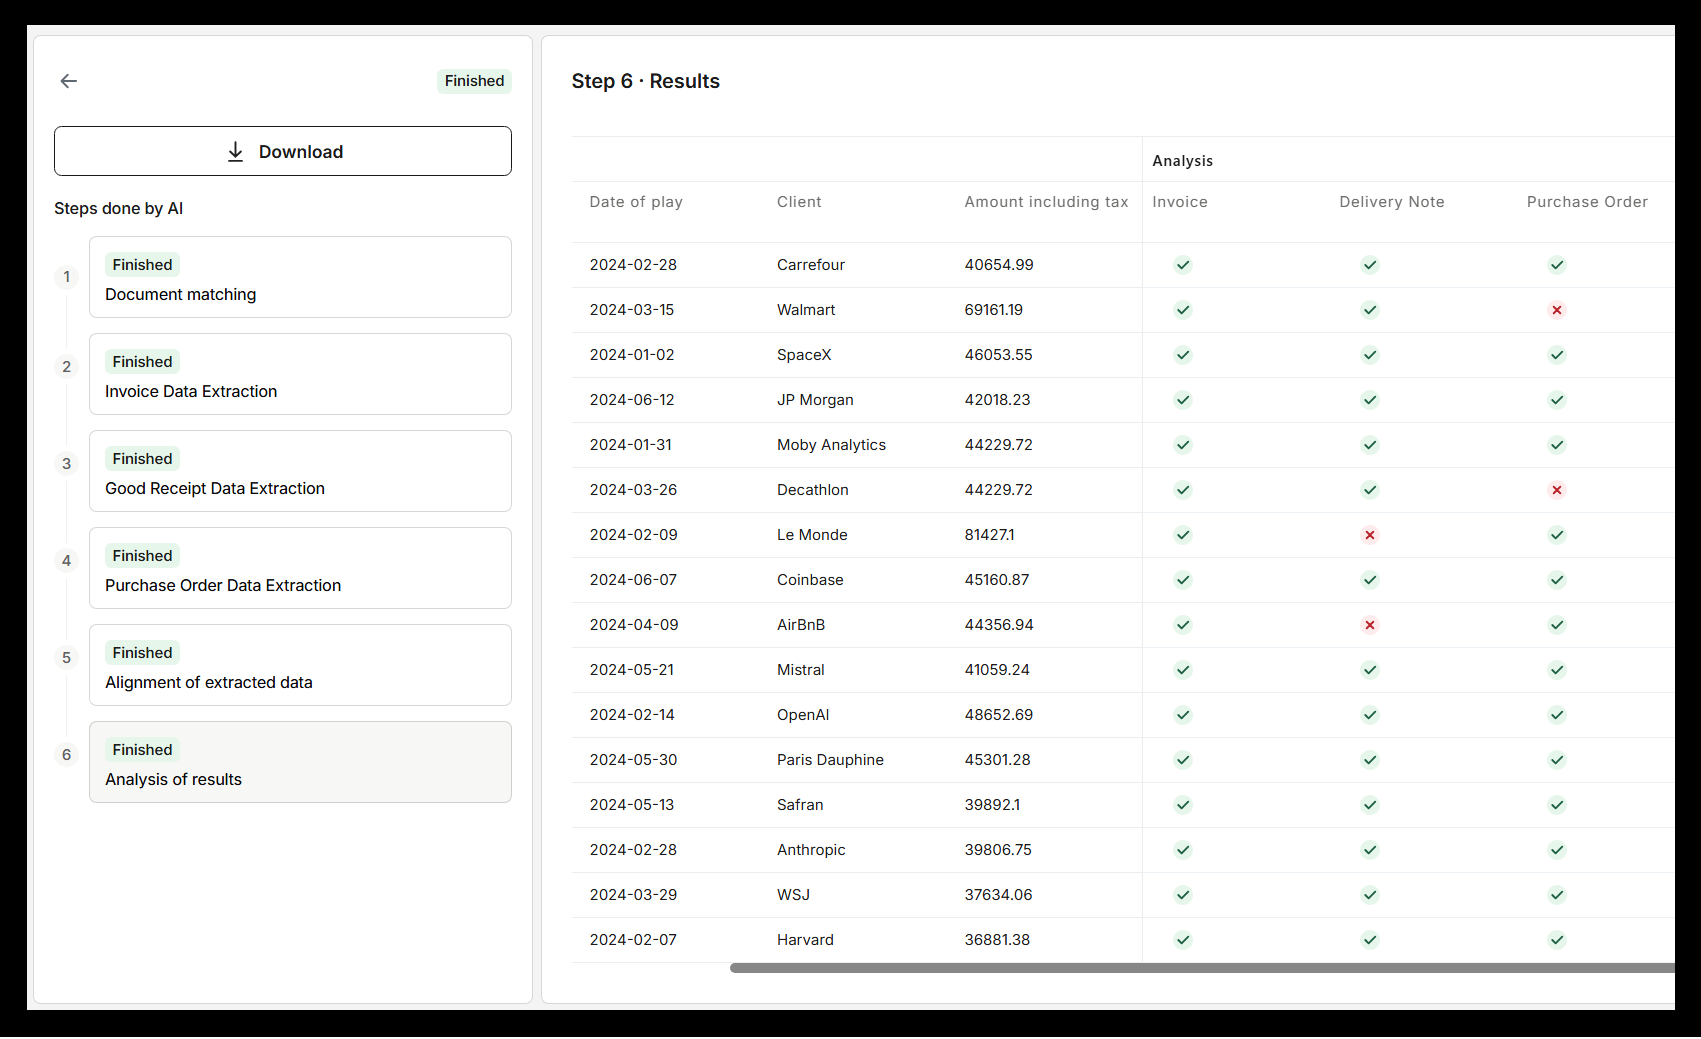Click the Moby Analytics client cell
Image resolution: width=1701 pixels, height=1039 pixels.
(831, 445)
